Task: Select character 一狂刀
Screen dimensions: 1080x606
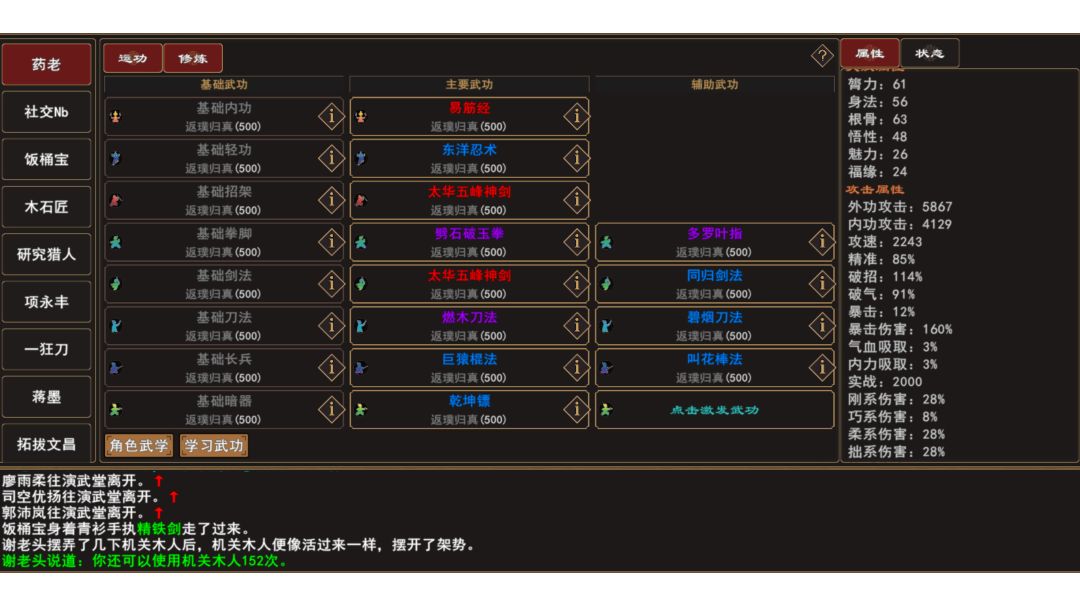Action: 46,349
